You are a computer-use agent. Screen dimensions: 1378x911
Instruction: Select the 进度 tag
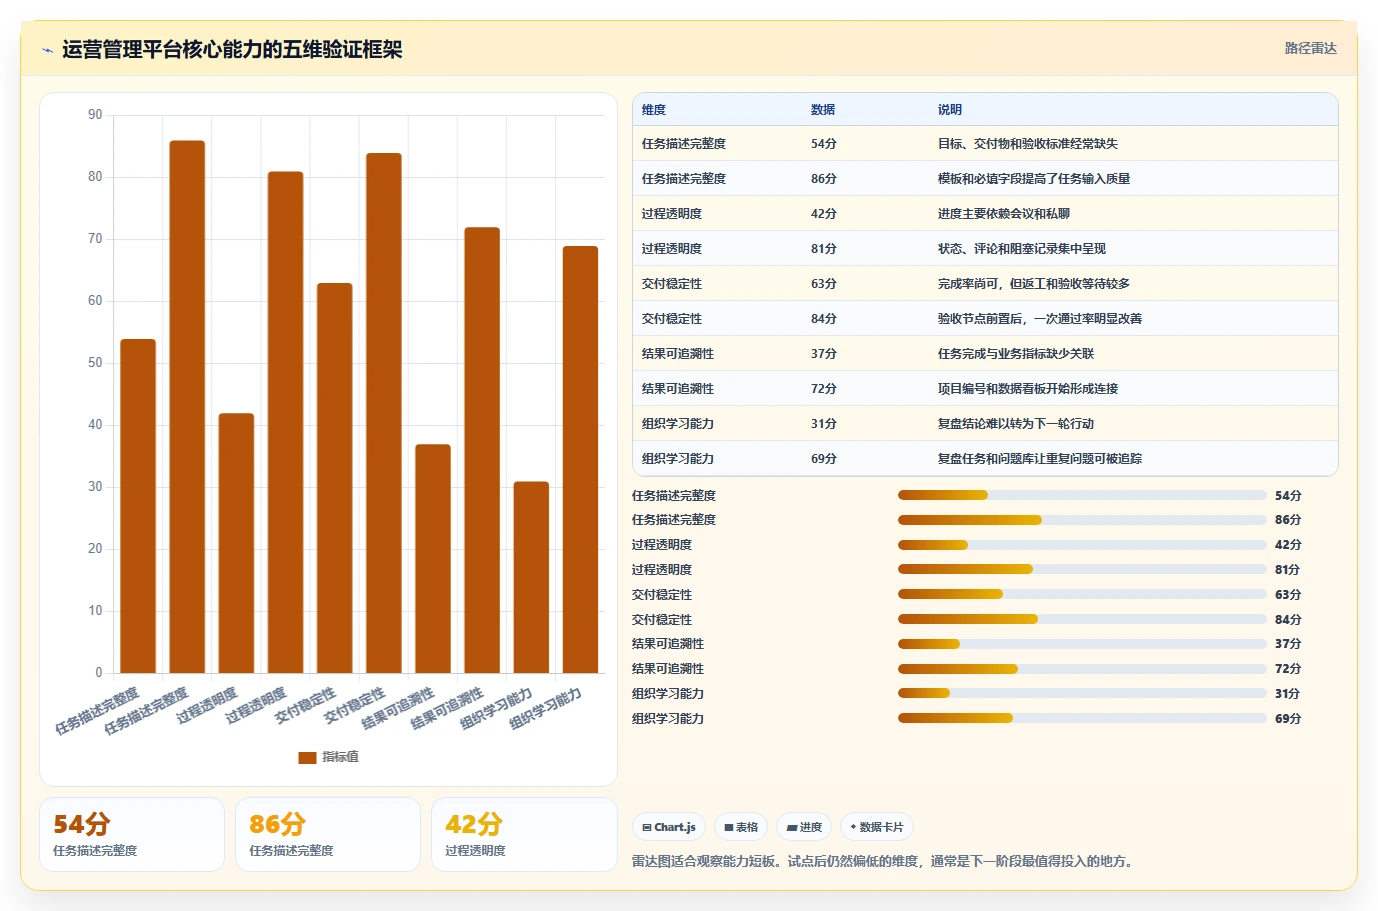804,827
